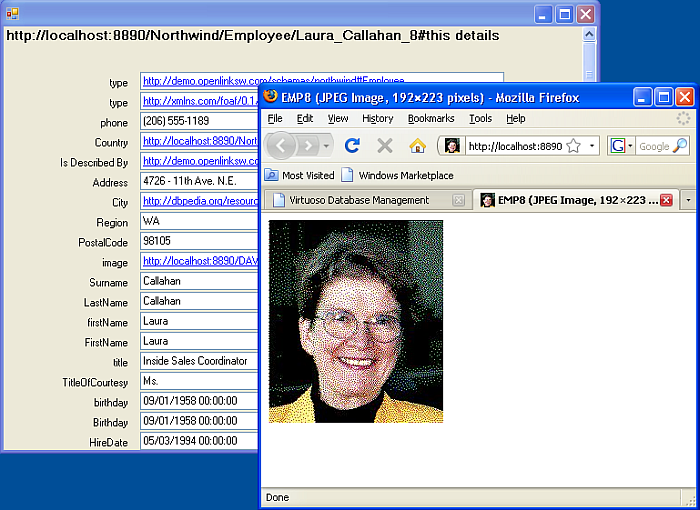700x510 pixels.
Task: Reload the current page
Action: pos(352,146)
